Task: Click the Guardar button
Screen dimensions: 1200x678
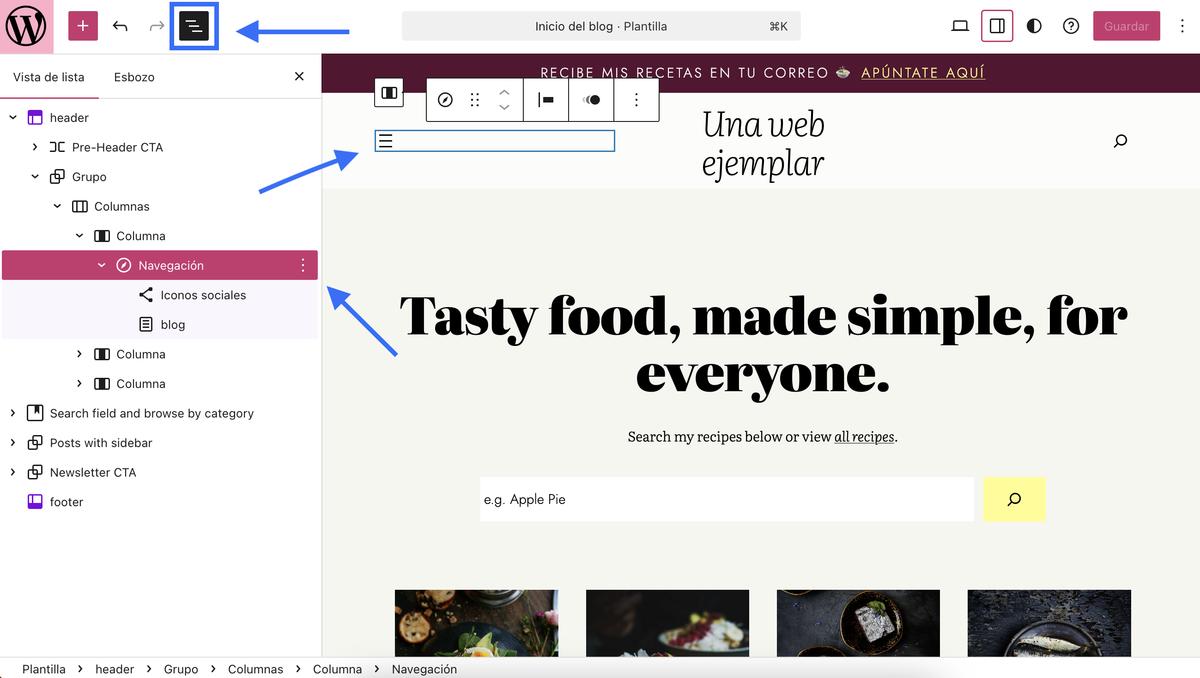Action: (x=1126, y=26)
